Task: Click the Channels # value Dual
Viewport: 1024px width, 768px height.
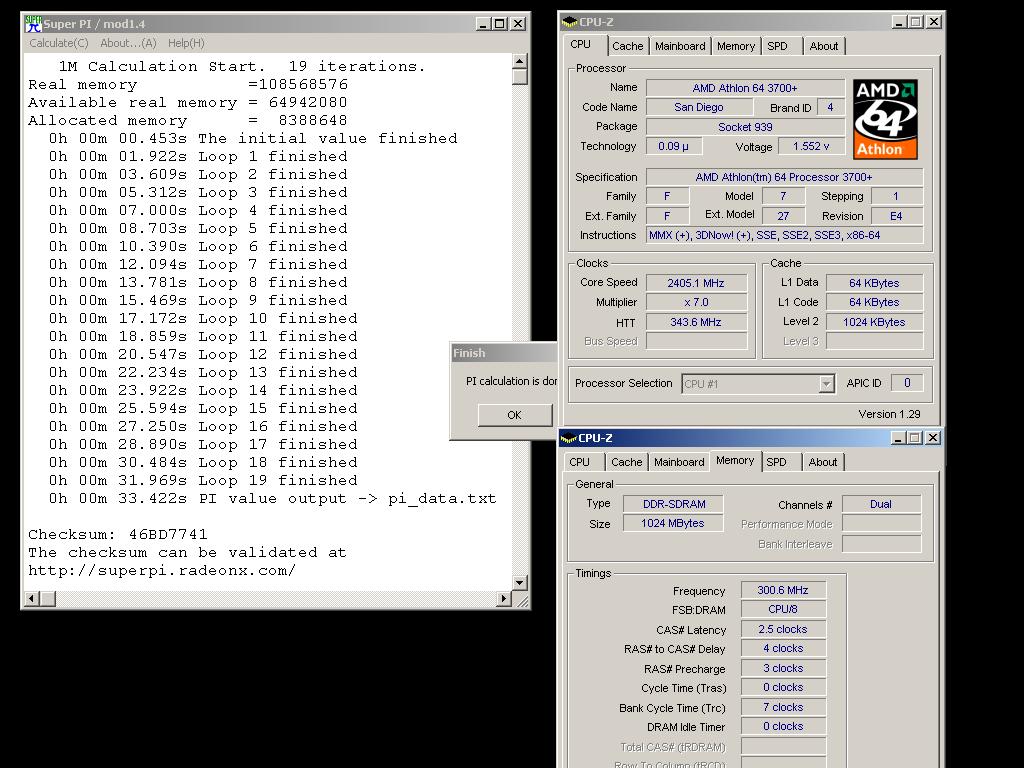Action: (881, 504)
